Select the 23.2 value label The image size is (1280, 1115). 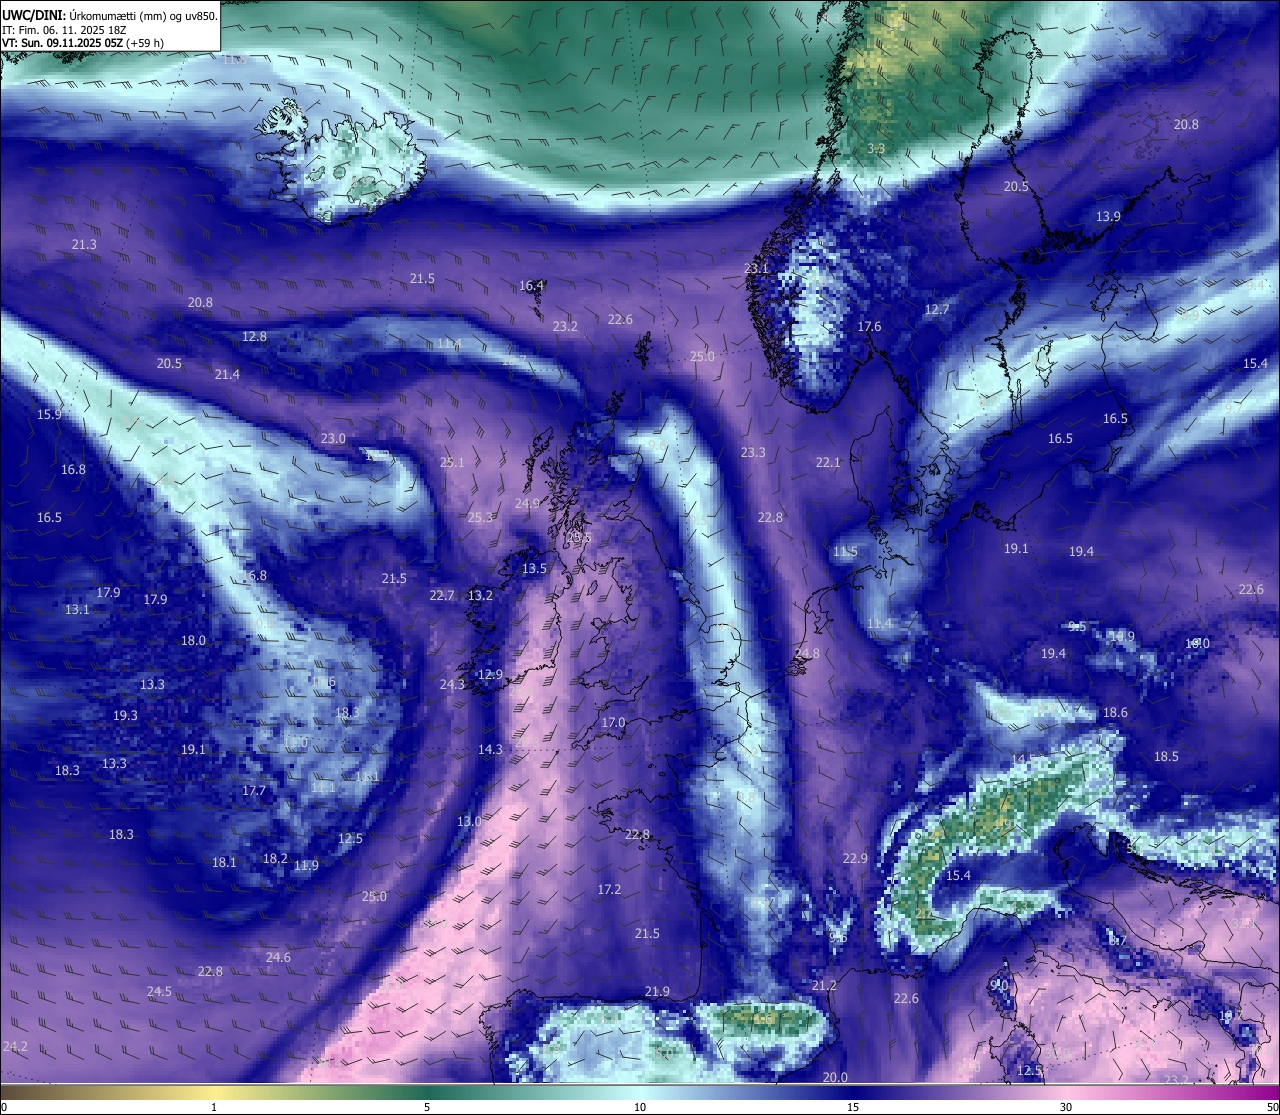[x=565, y=326]
